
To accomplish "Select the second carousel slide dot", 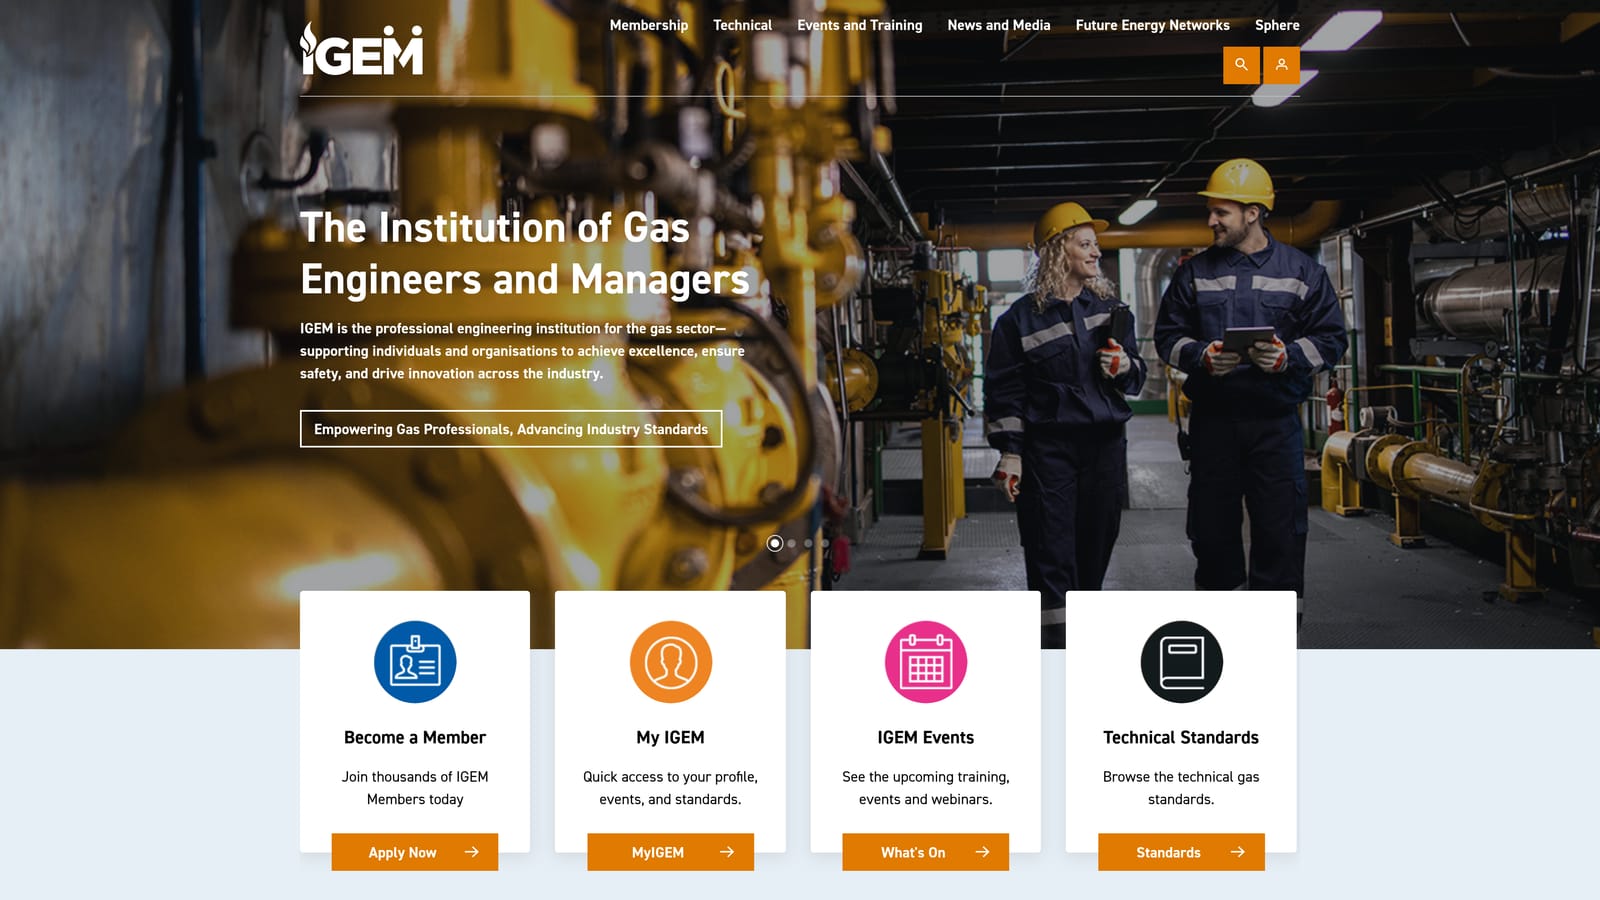I will click(x=792, y=543).
